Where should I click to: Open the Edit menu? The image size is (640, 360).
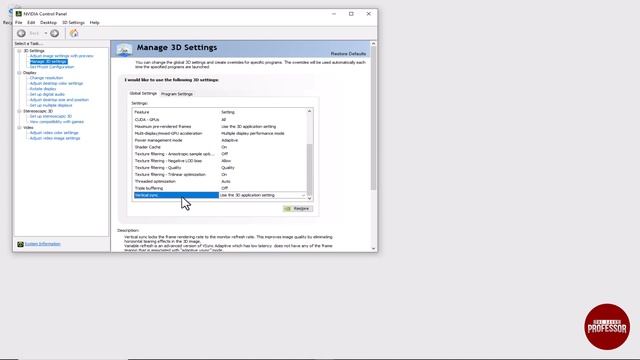click(x=31, y=22)
